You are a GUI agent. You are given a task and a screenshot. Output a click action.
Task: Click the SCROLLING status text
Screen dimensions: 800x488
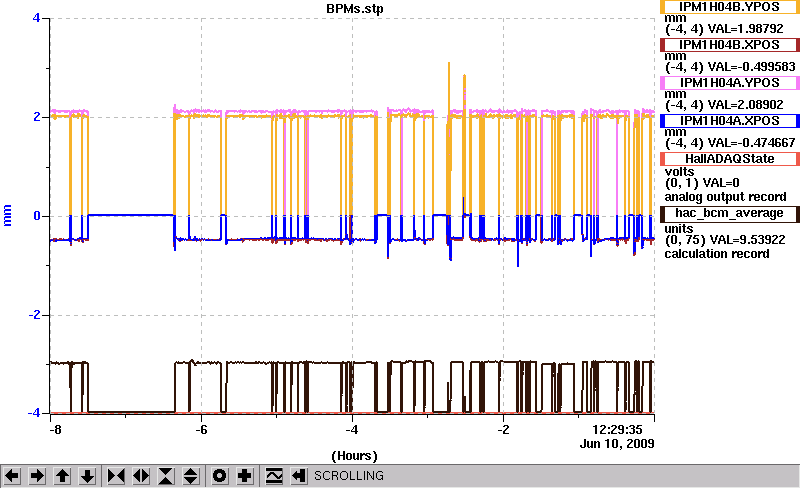(x=349, y=476)
